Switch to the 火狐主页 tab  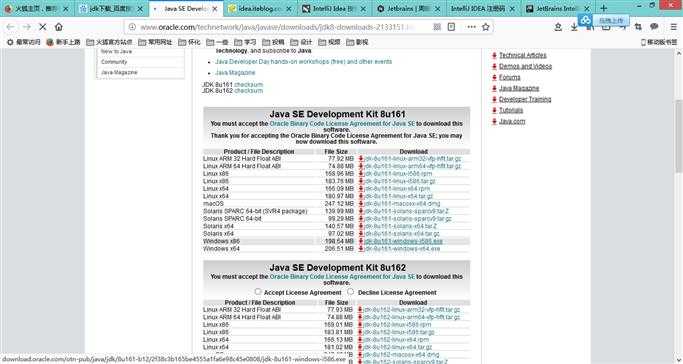coord(37,8)
